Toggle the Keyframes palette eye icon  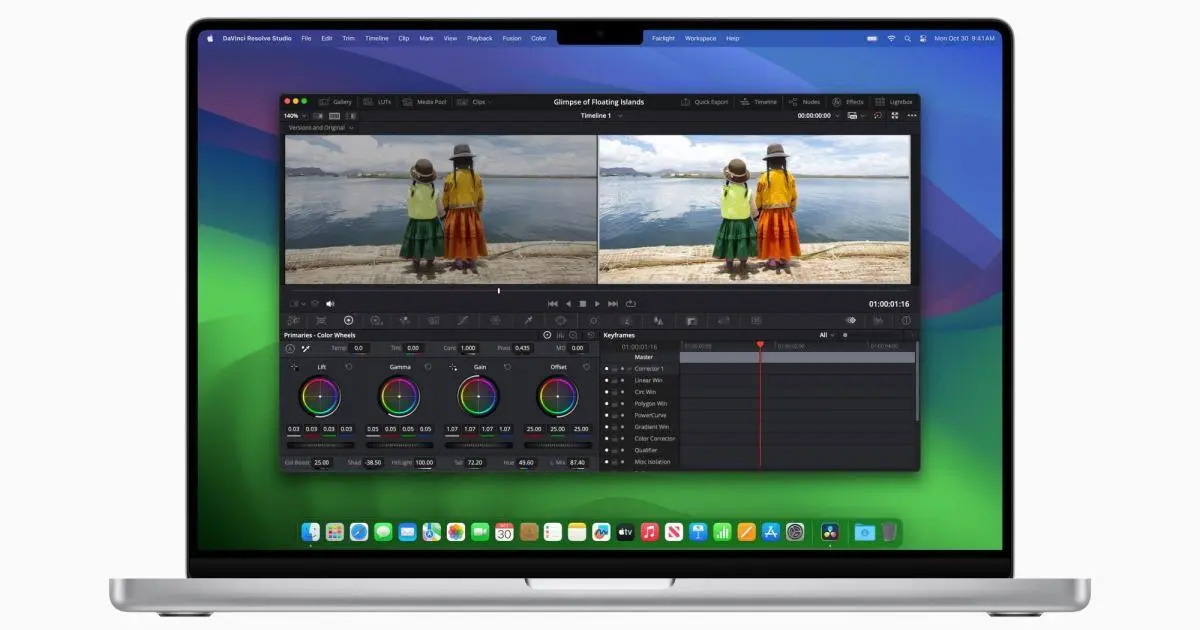pyautogui.click(x=851, y=321)
